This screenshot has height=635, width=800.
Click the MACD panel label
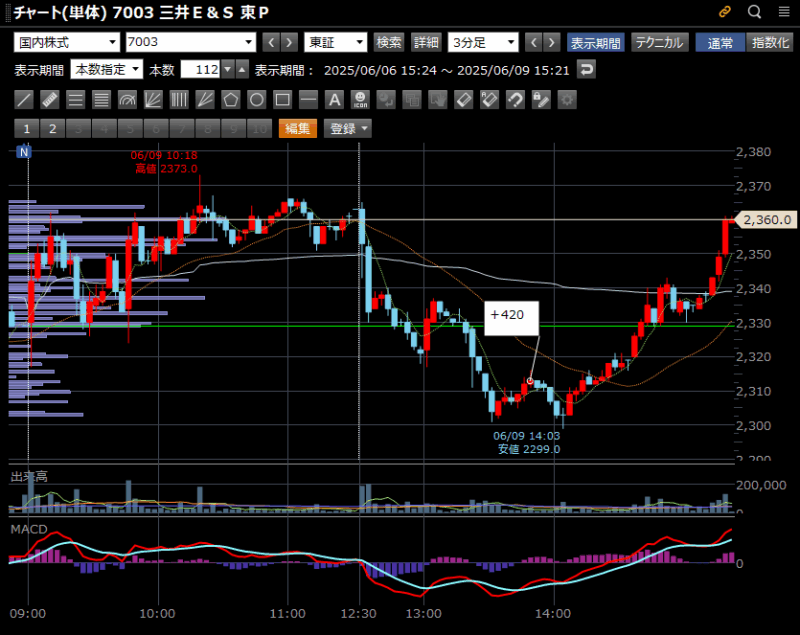(29, 529)
